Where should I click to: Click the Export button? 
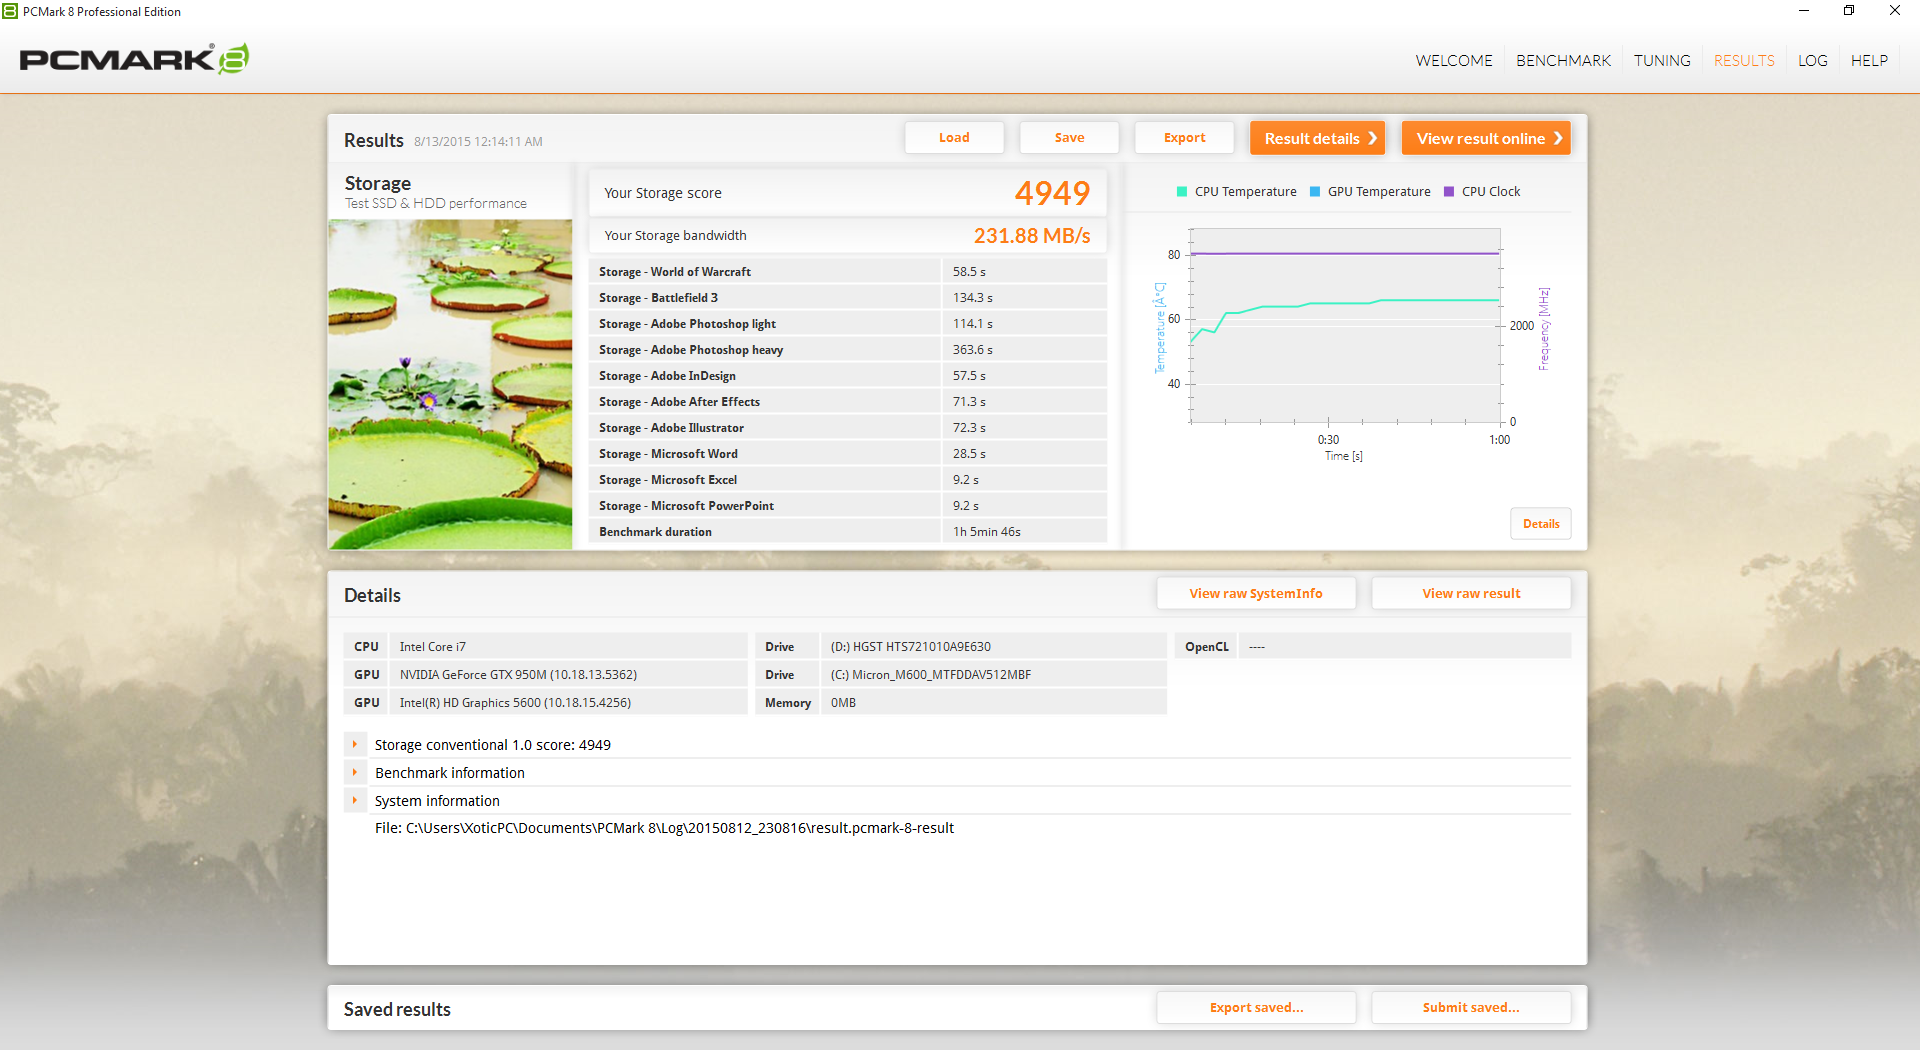coord(1184,138)
